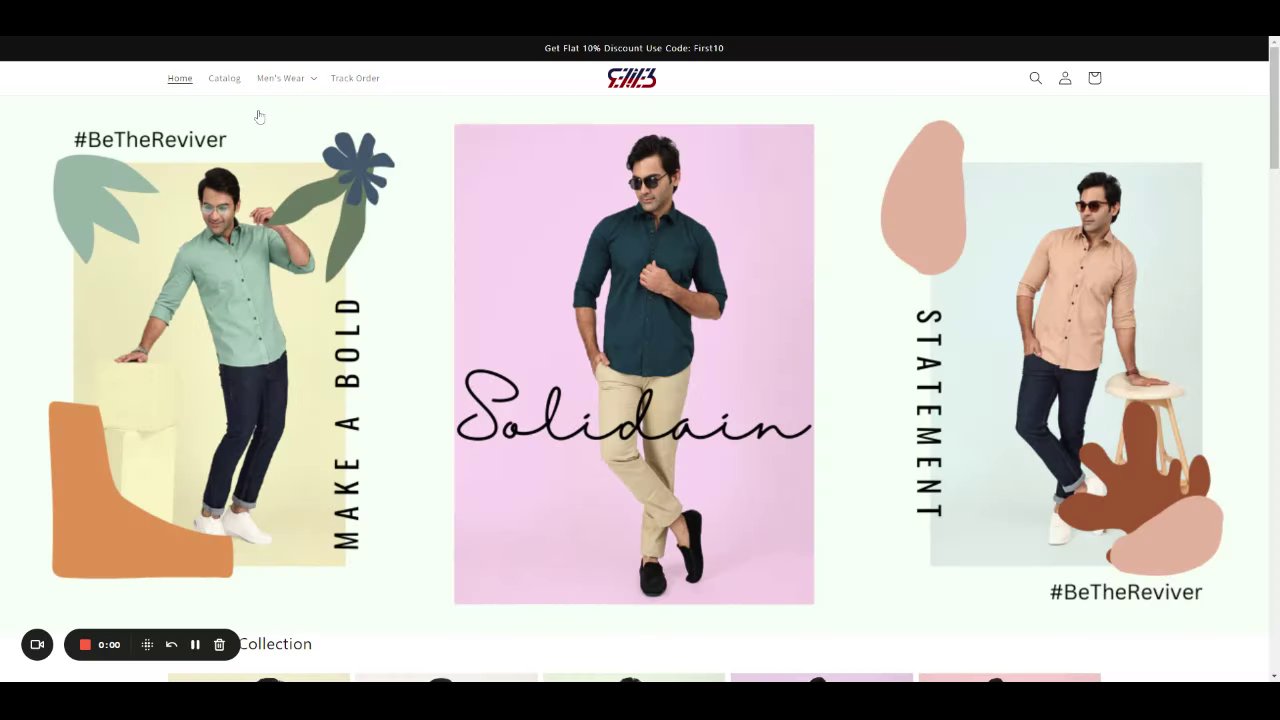The height and width of the screenshot is (720, 1280).
Task: Stop recording with red square button
Action: (85, 645)
